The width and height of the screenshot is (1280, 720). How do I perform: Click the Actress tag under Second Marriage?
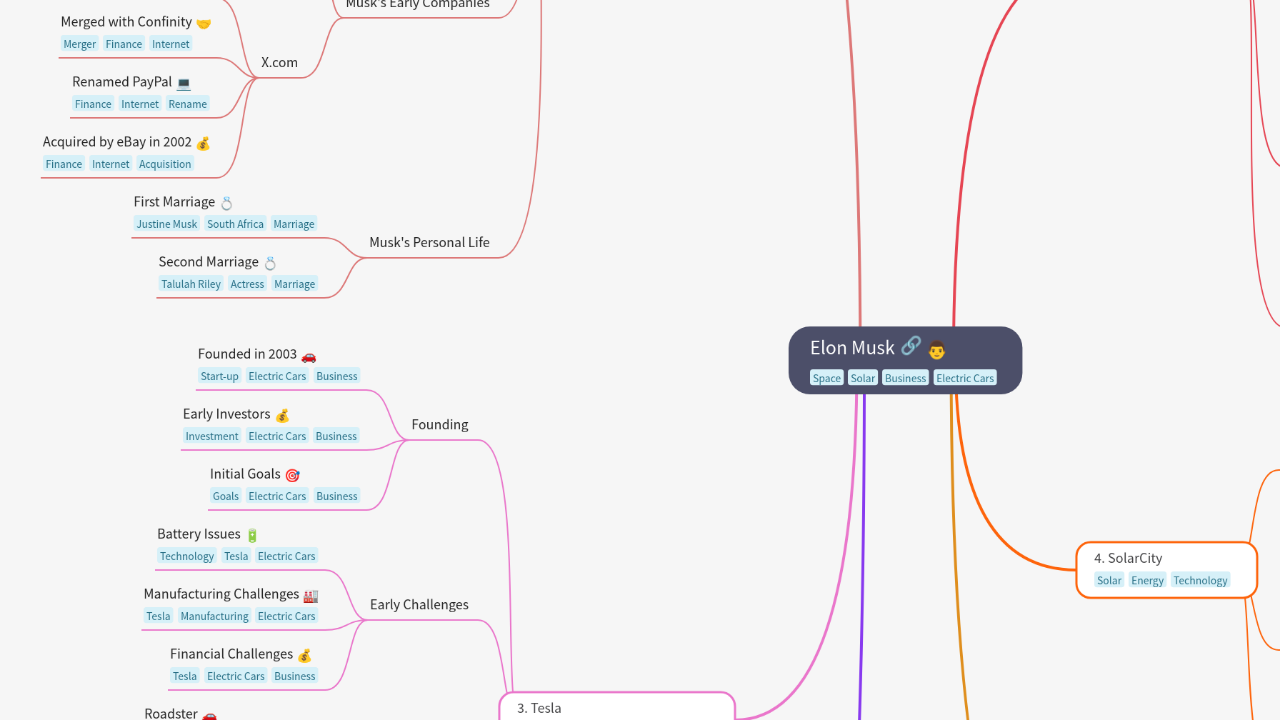point(247,284)
